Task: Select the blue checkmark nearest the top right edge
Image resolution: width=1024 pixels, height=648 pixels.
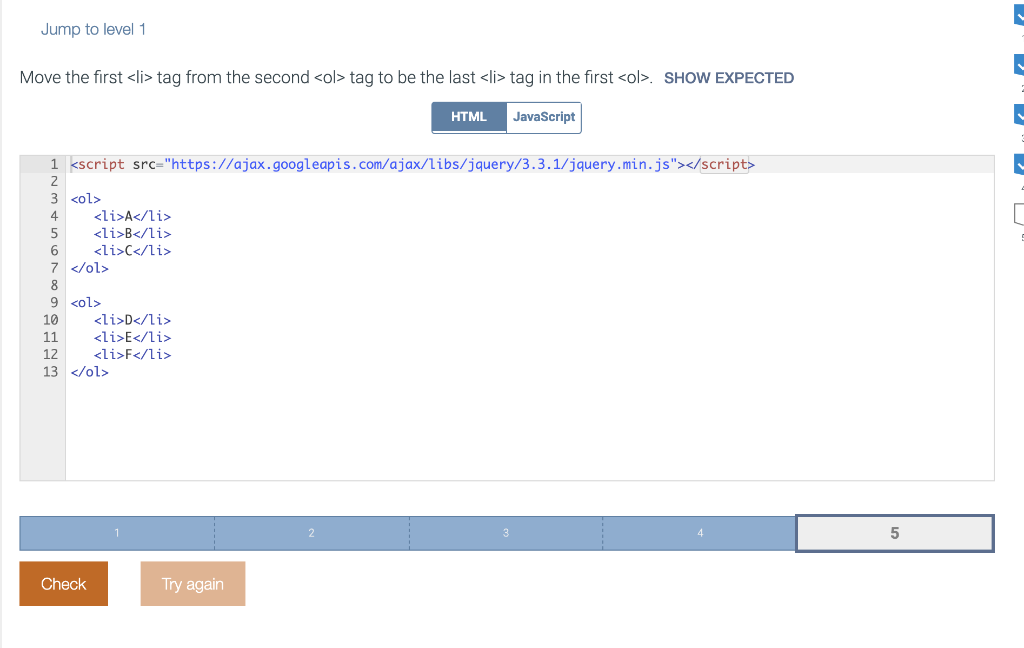Action: [1017, 15]
